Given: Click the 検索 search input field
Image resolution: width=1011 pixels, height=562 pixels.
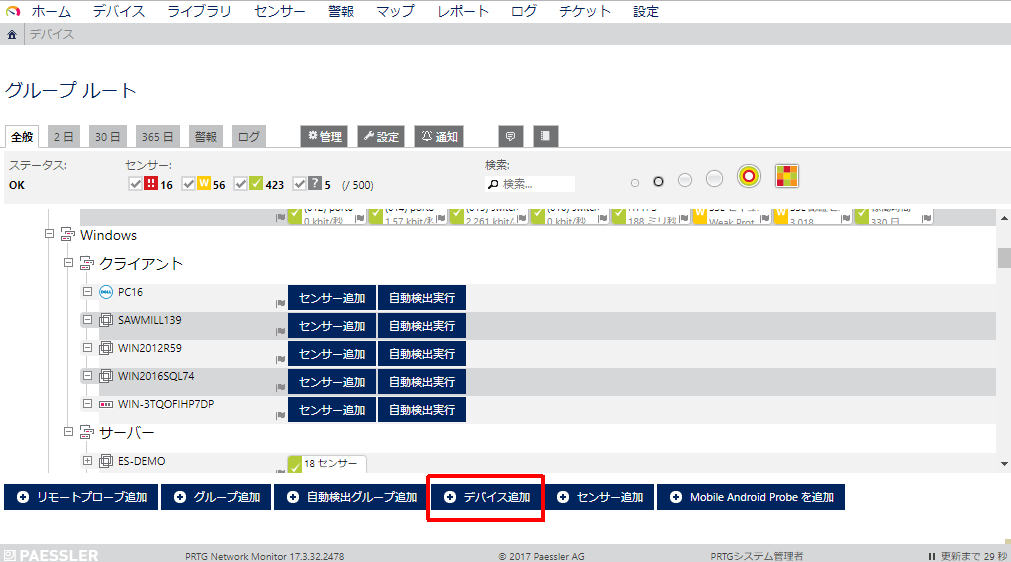Looking at the screenshot, I should (530, 184).
